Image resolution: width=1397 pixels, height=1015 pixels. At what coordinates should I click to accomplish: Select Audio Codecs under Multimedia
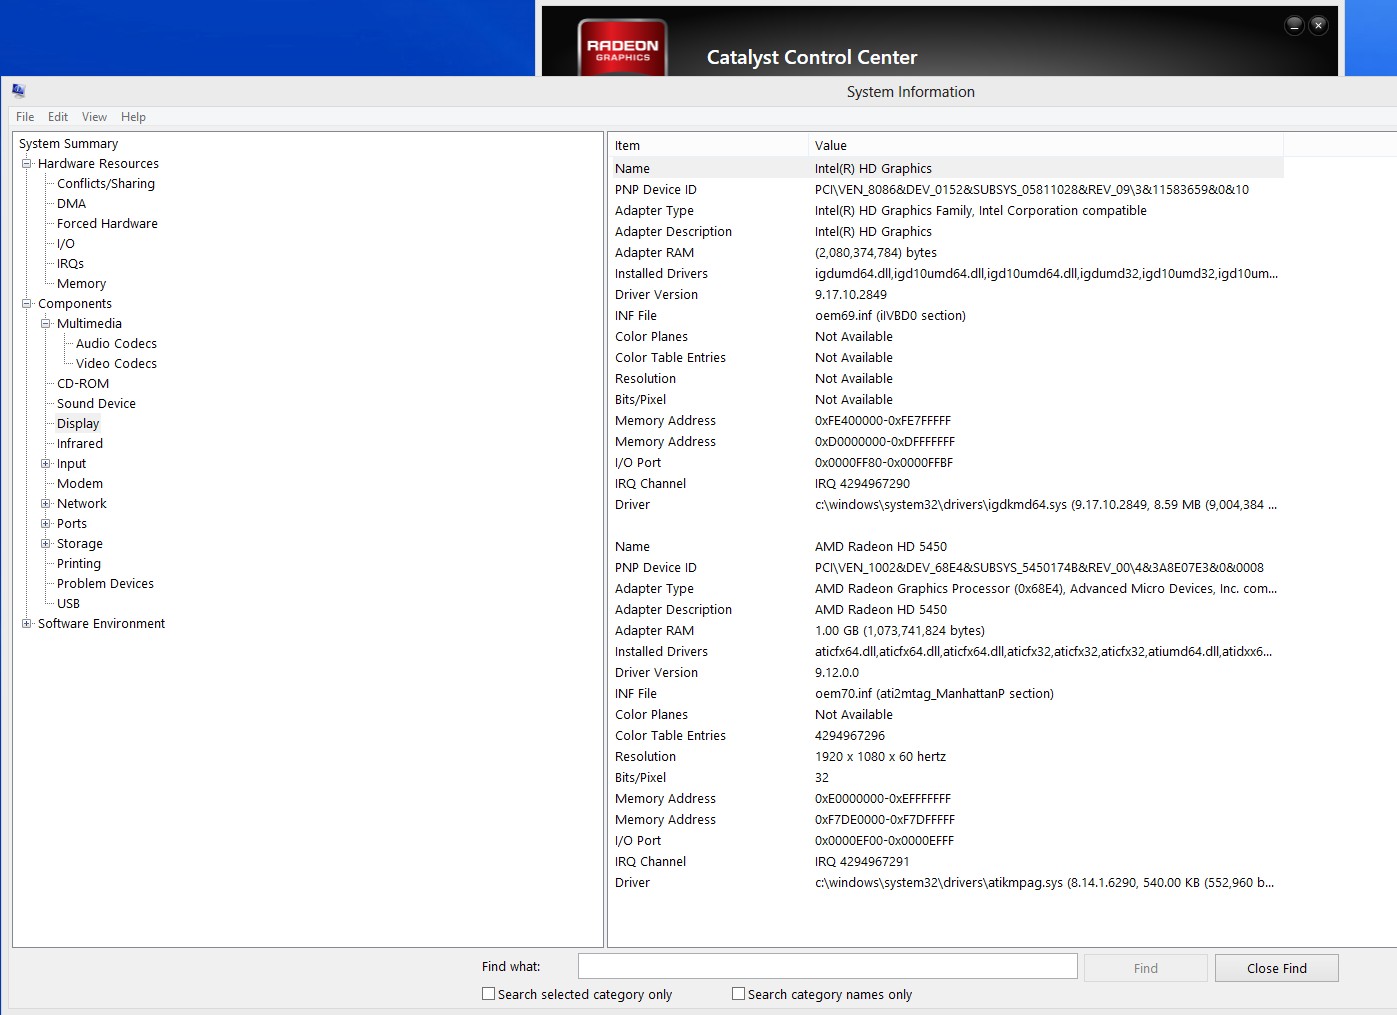(116, 343)
